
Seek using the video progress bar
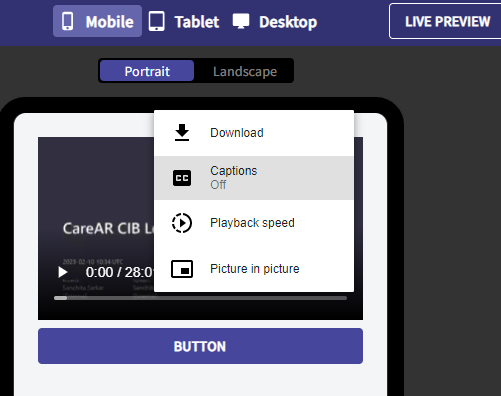pos(200,298)
